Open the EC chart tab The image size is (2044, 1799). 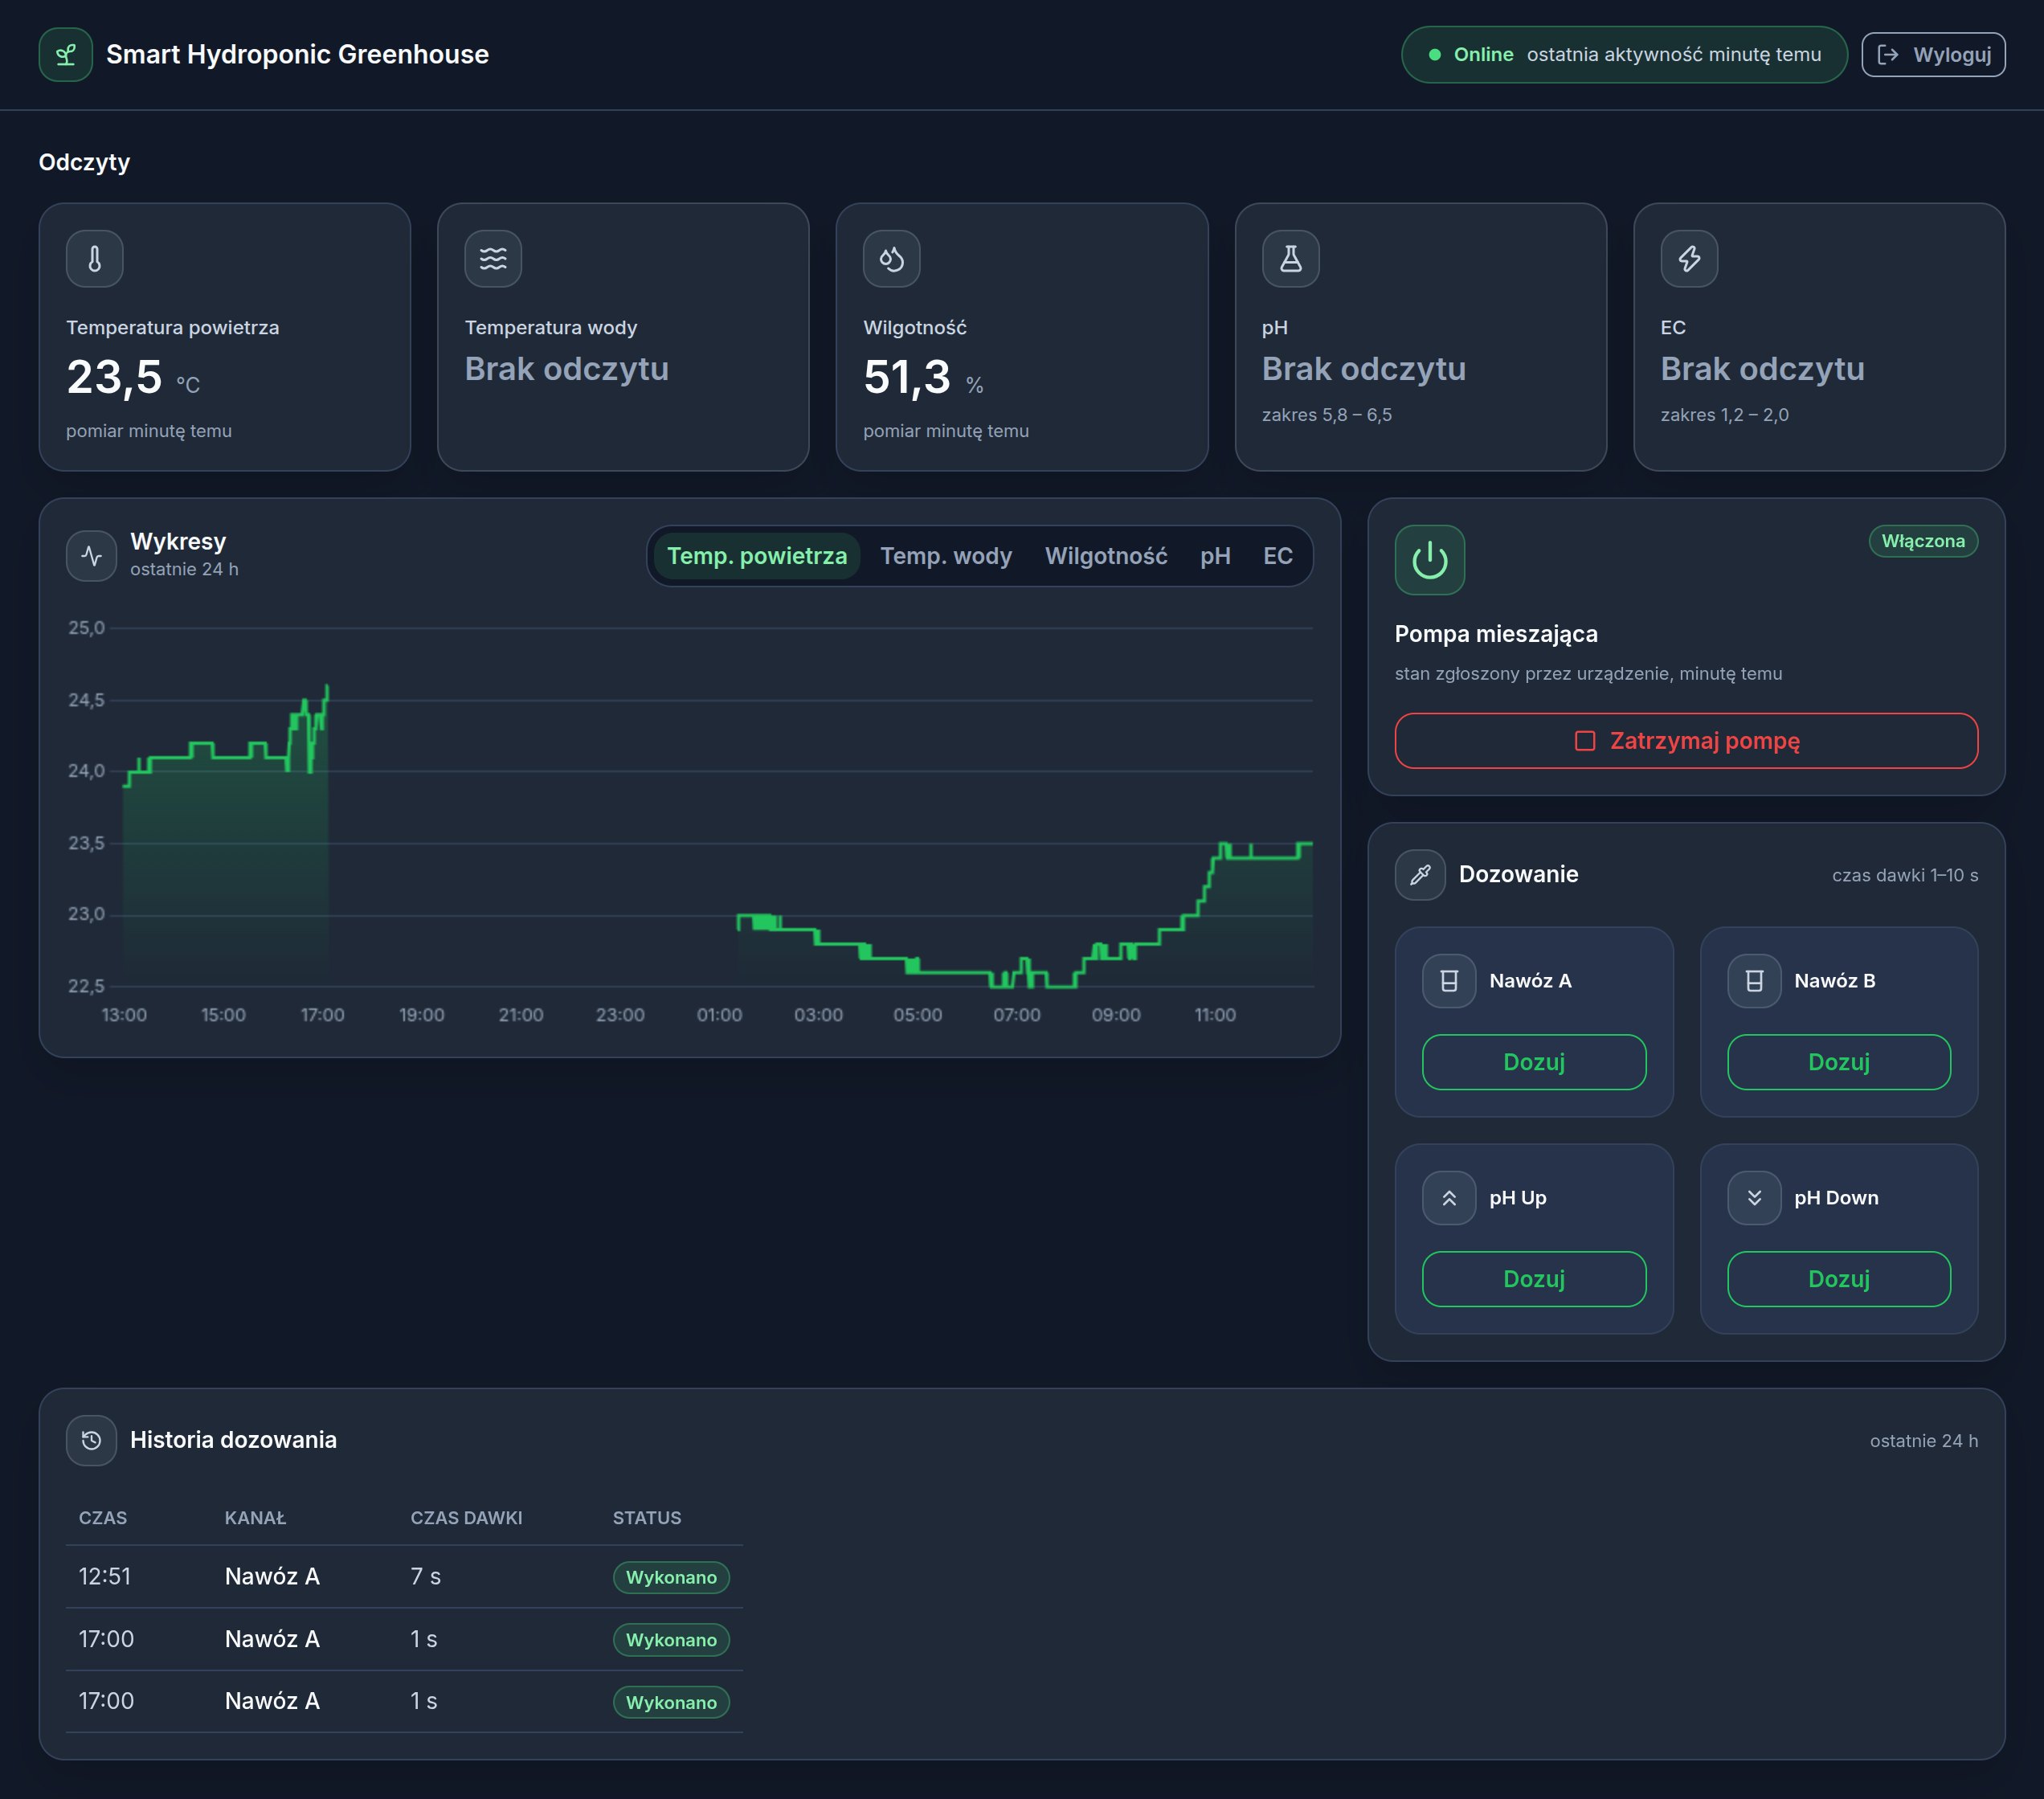pos(1278,556)
